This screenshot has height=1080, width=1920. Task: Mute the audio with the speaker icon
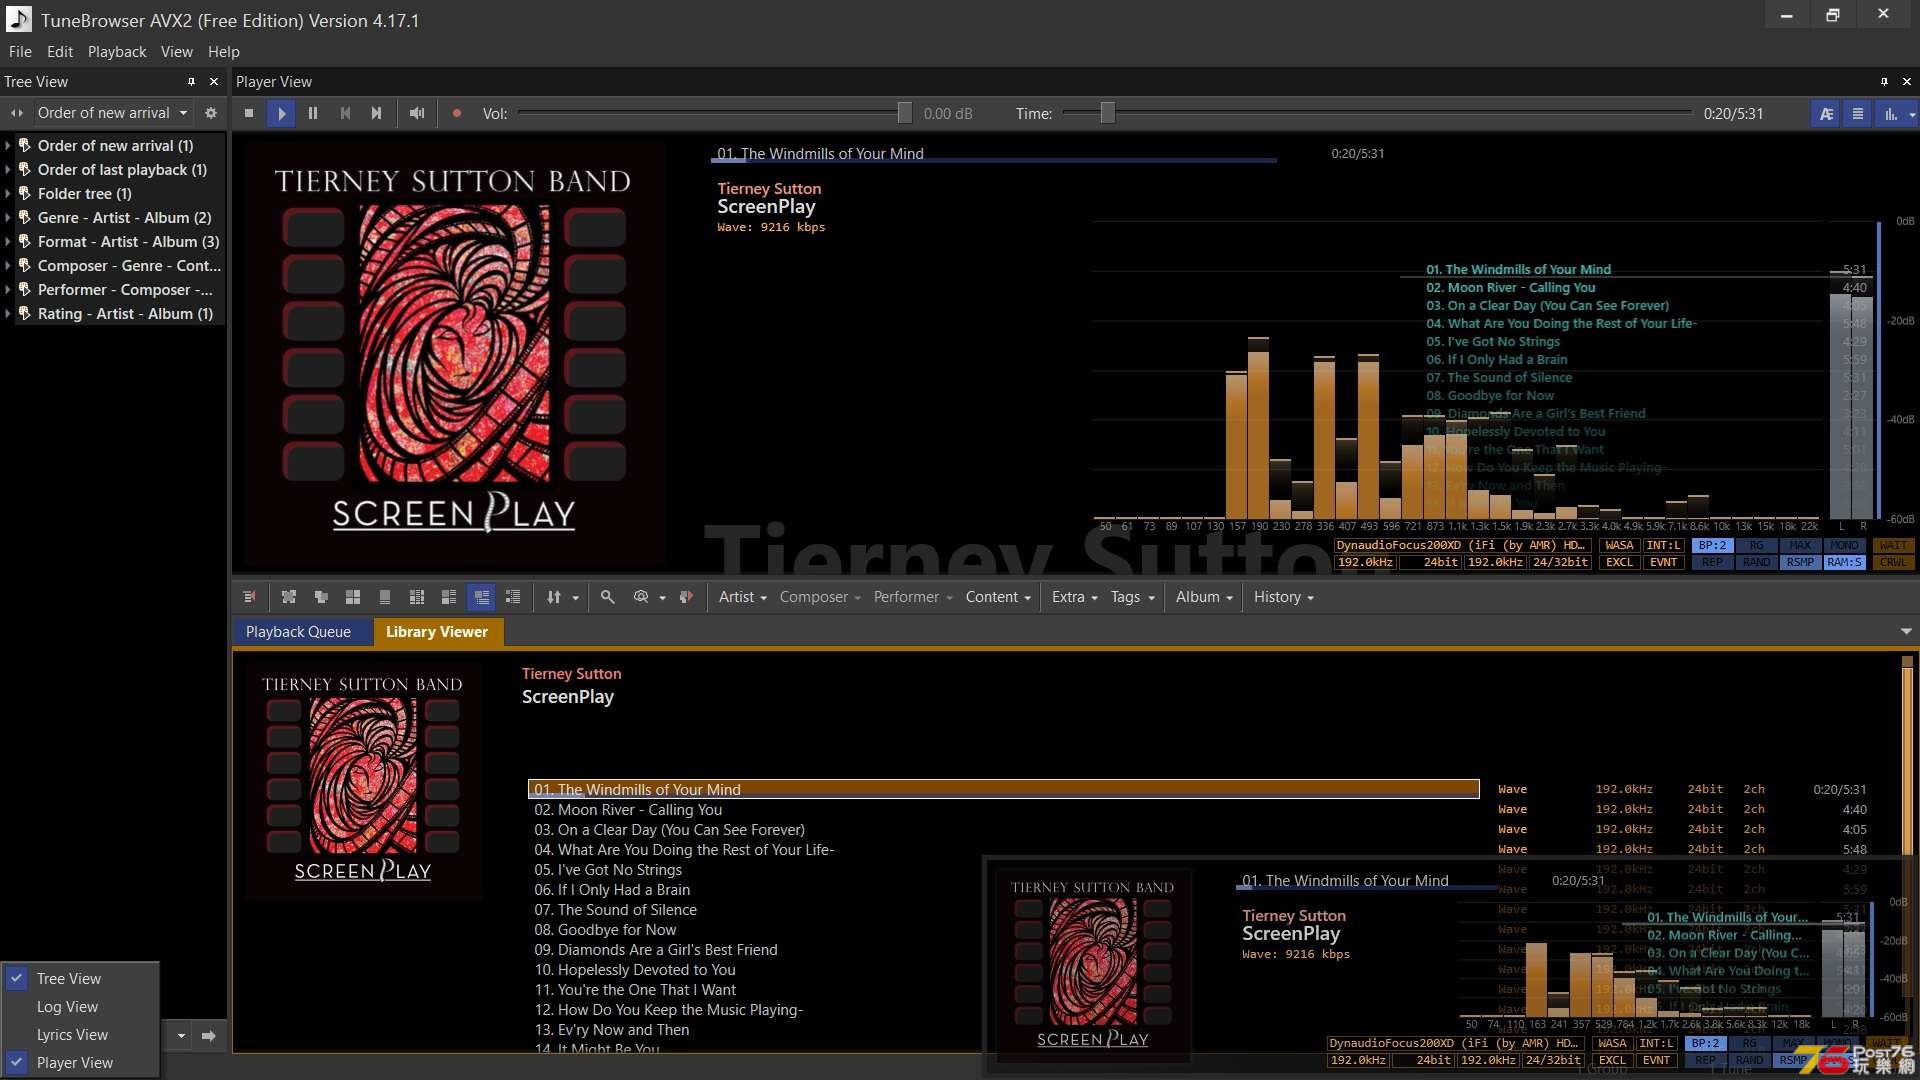point(417,113)
